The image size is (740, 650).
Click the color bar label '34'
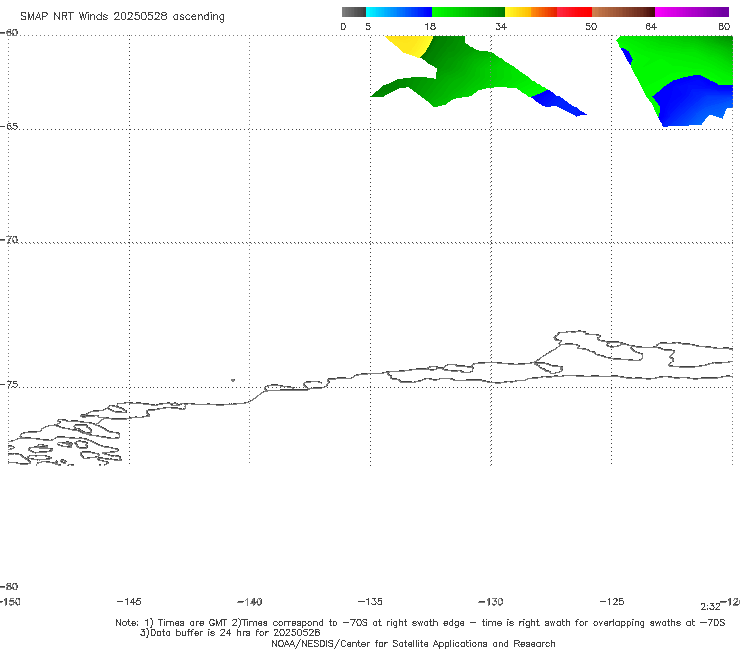tap(501, 27)
